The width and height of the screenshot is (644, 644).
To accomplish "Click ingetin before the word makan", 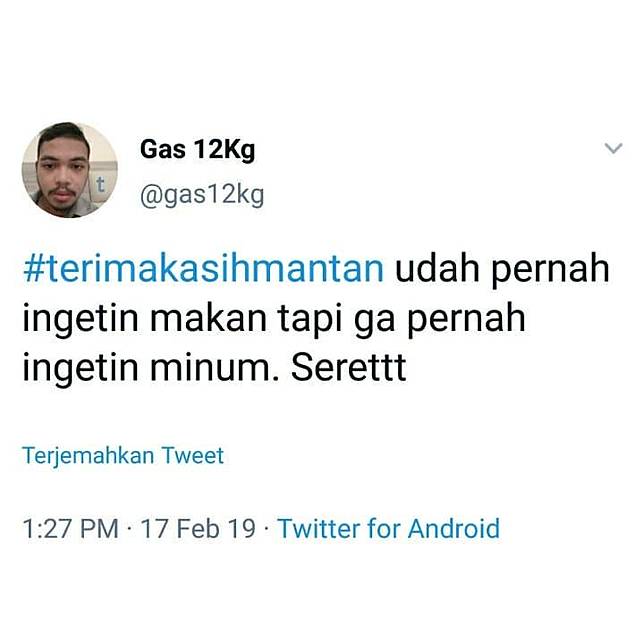I will 80,321.
